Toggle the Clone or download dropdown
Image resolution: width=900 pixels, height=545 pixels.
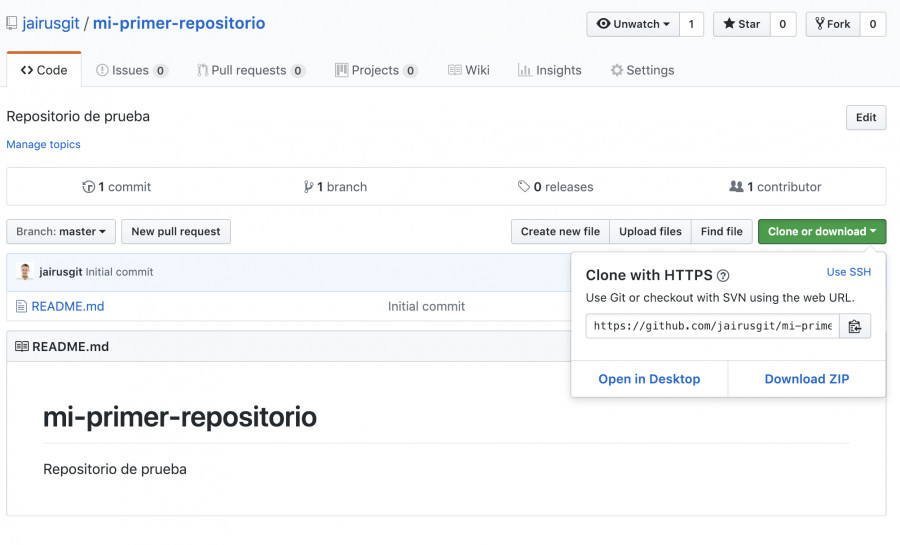[822, 231]
